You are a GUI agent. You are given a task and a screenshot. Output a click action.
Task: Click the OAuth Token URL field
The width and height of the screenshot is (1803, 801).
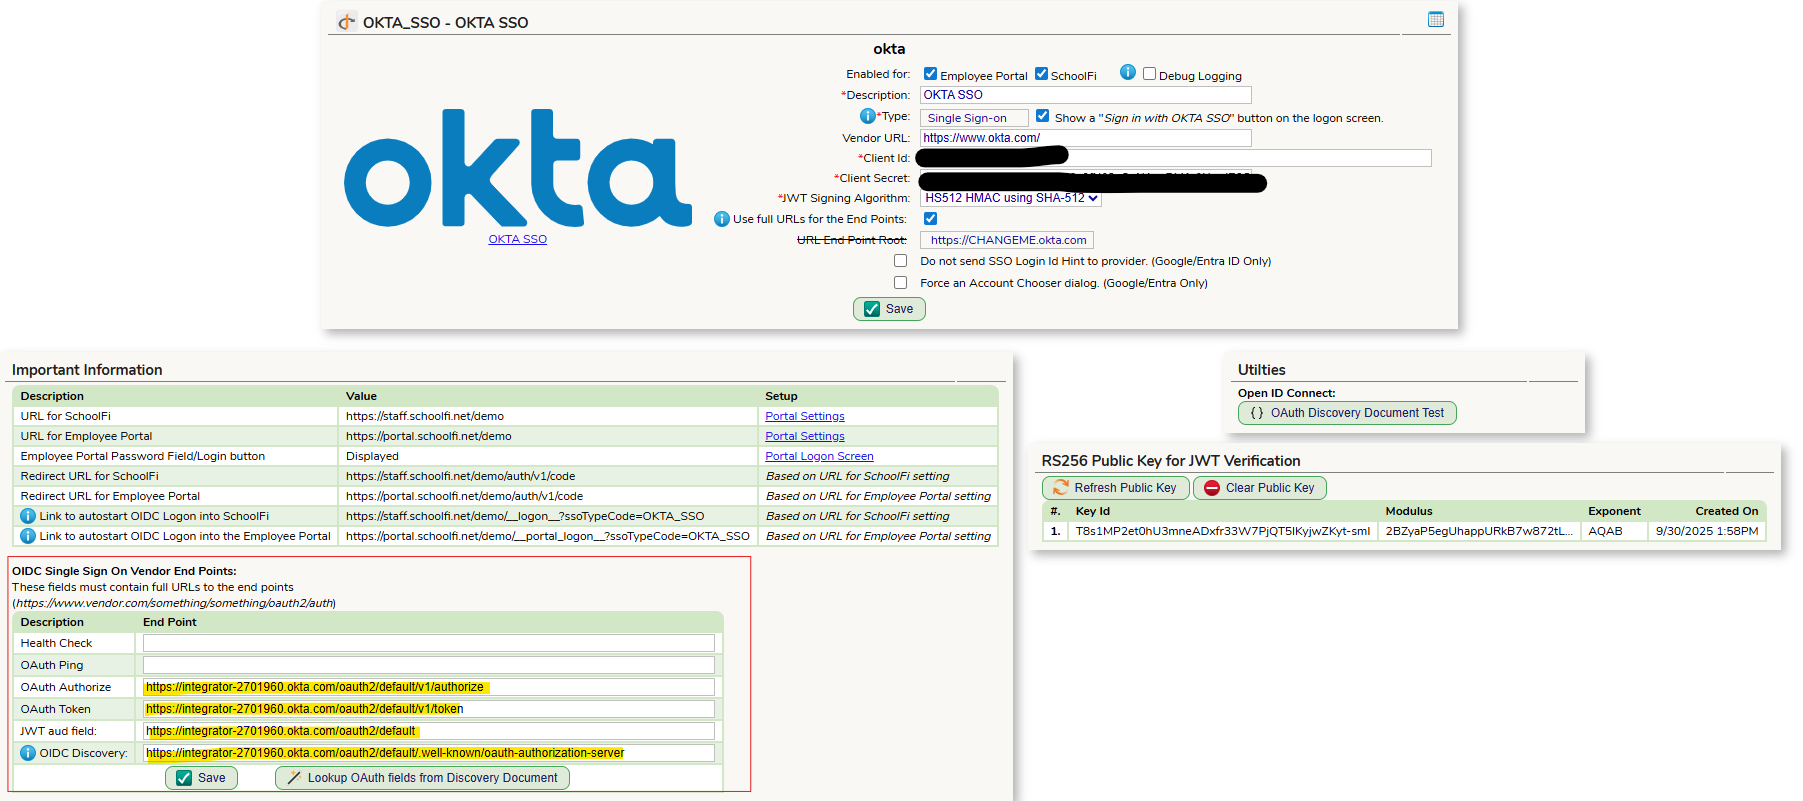(429, 709)
